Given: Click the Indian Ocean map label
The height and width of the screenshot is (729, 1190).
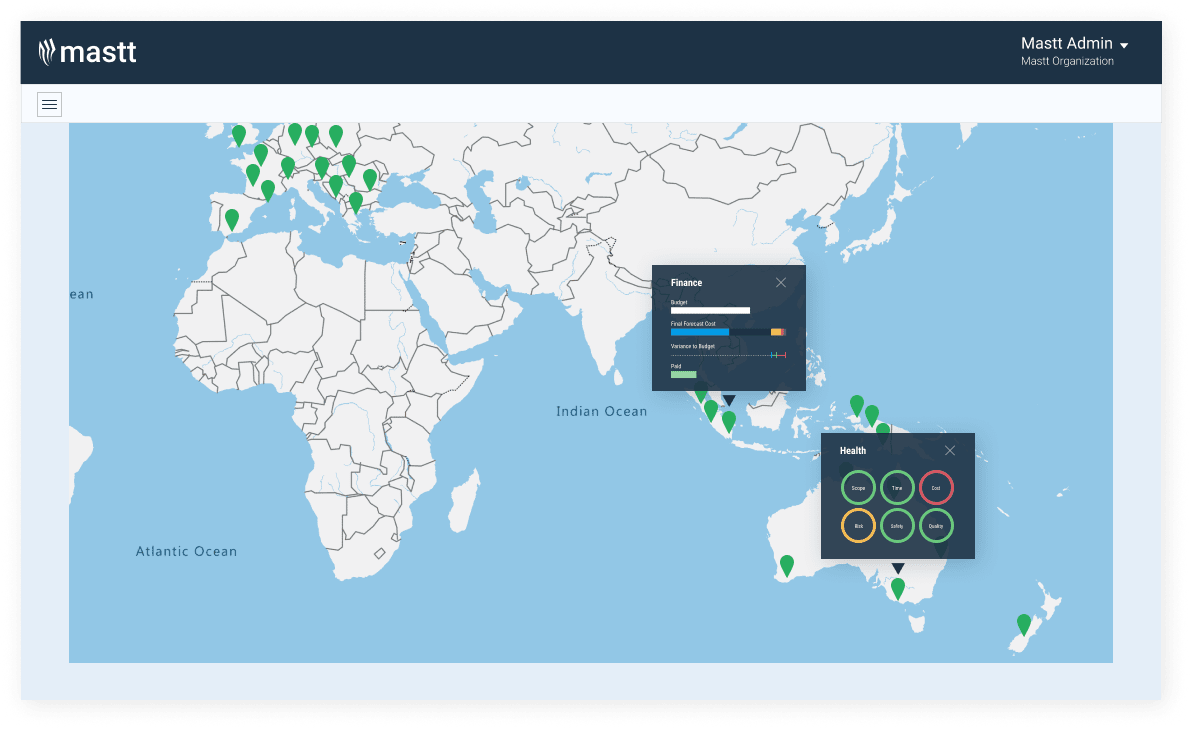Looking at the screenshot, I should [602, 411].
